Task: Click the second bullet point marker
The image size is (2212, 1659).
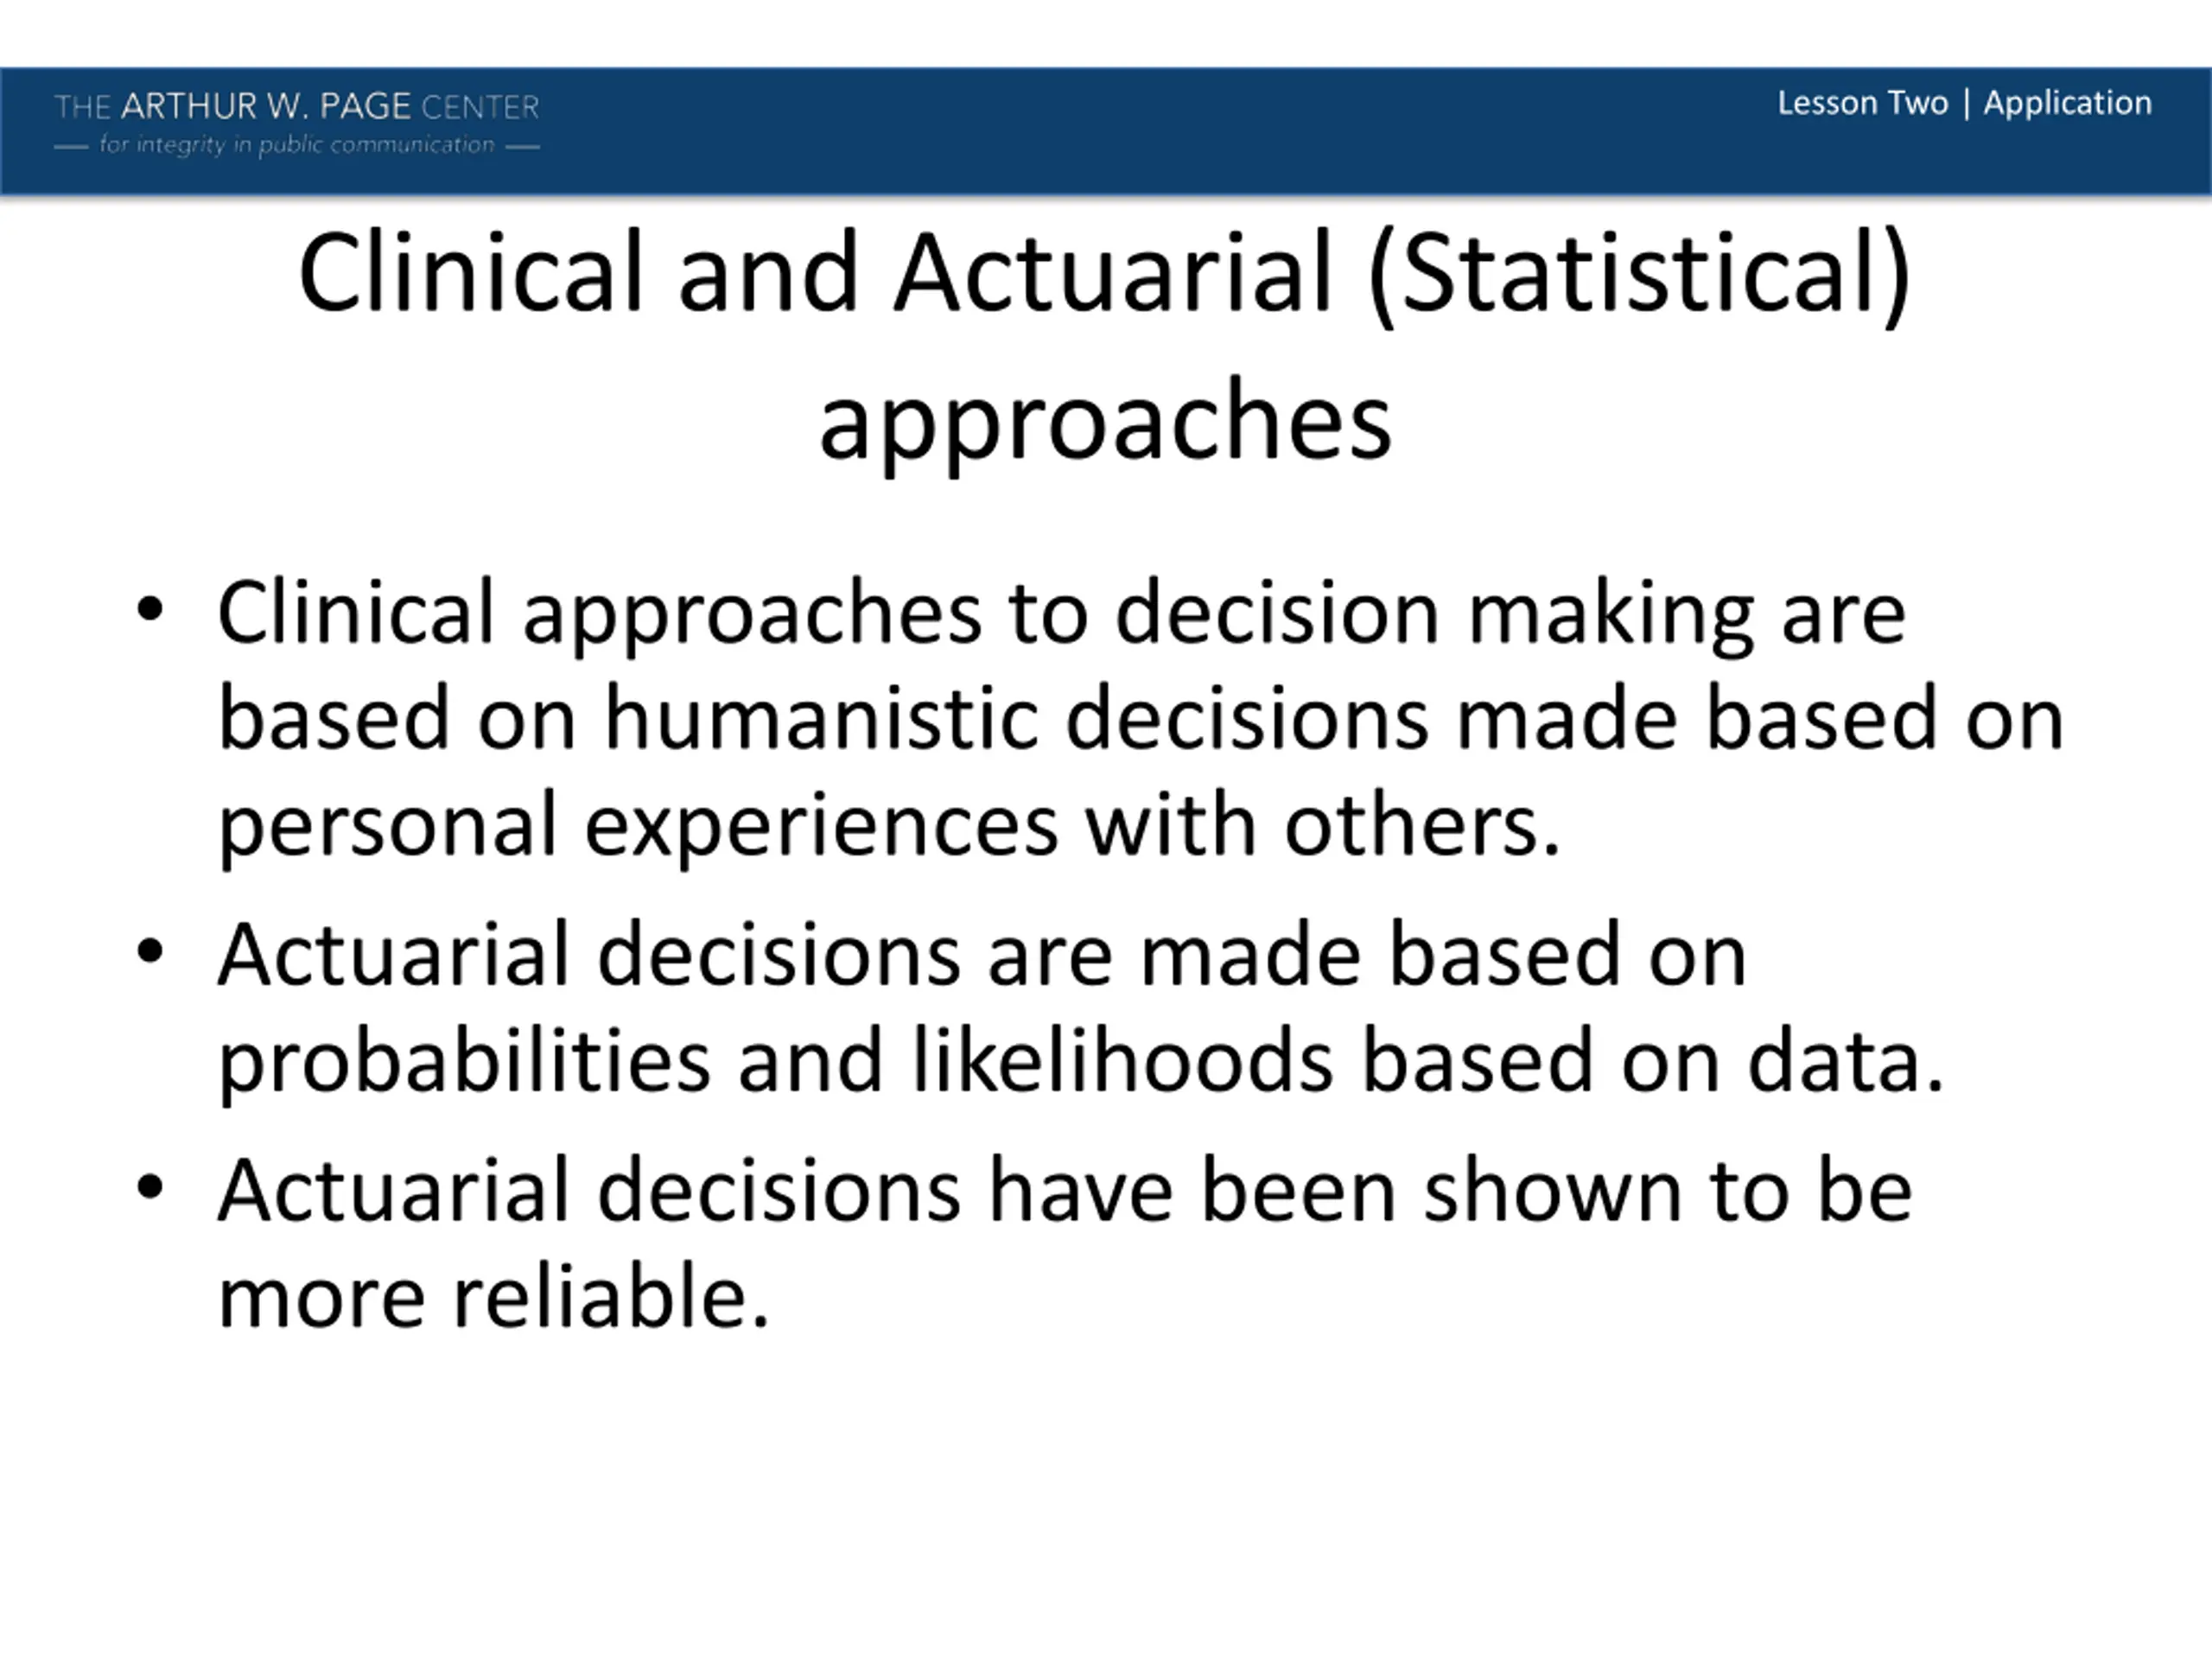Action: (149, 952)
